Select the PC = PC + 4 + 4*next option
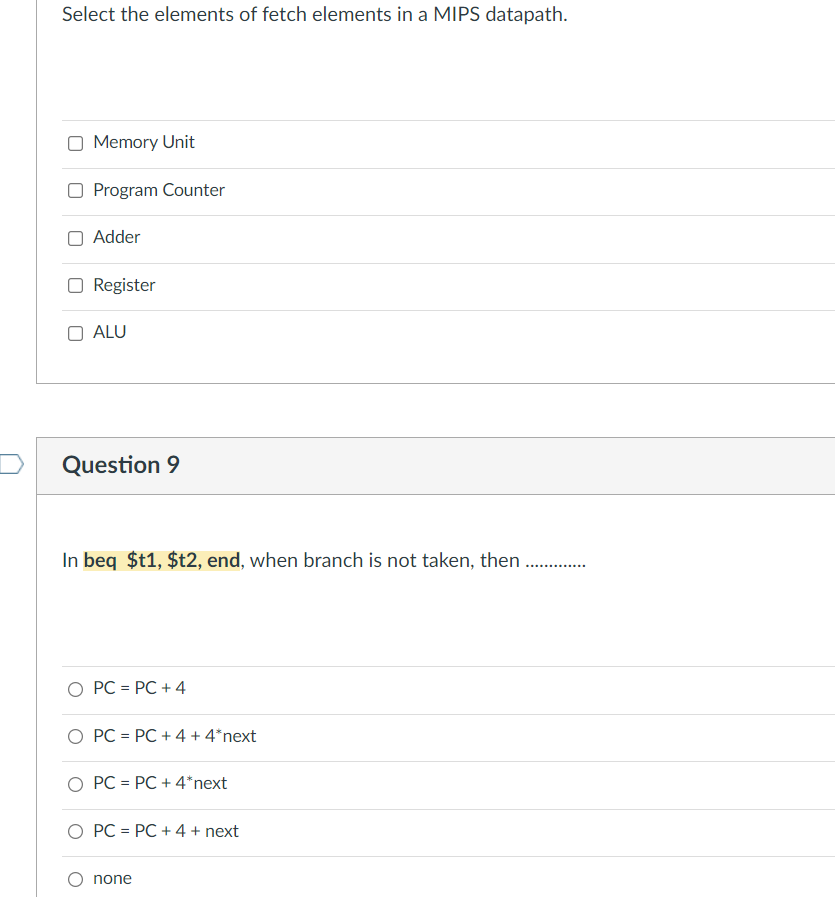Viewport: 835px width, 897px height. (x=75, y=736)
